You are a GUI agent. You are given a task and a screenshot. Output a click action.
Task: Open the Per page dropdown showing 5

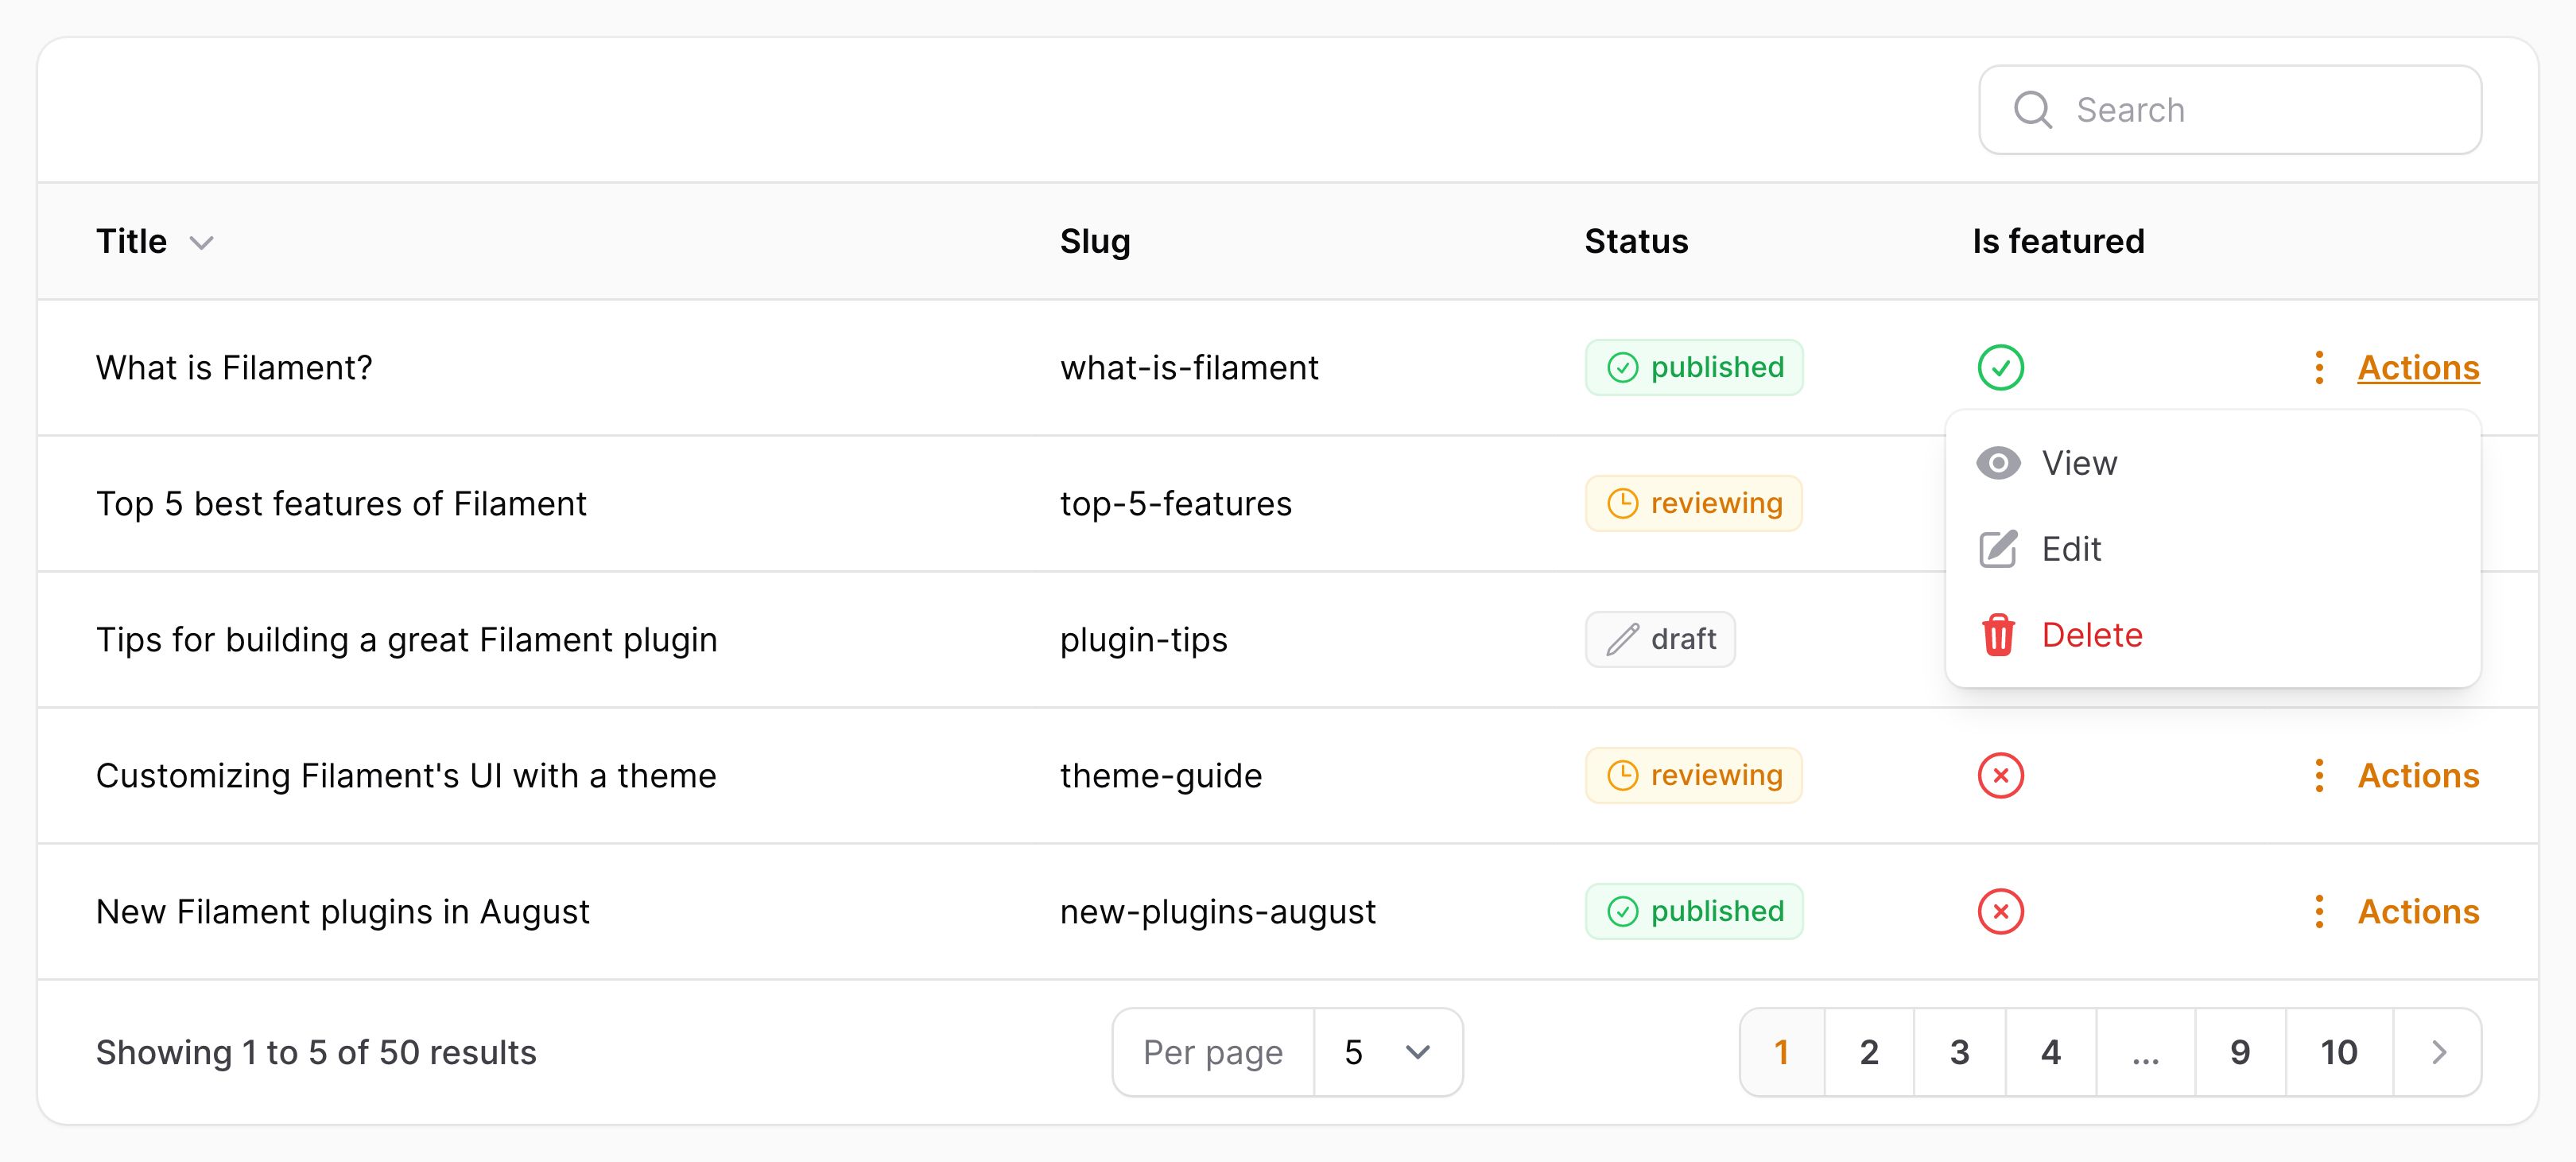1388,1052
